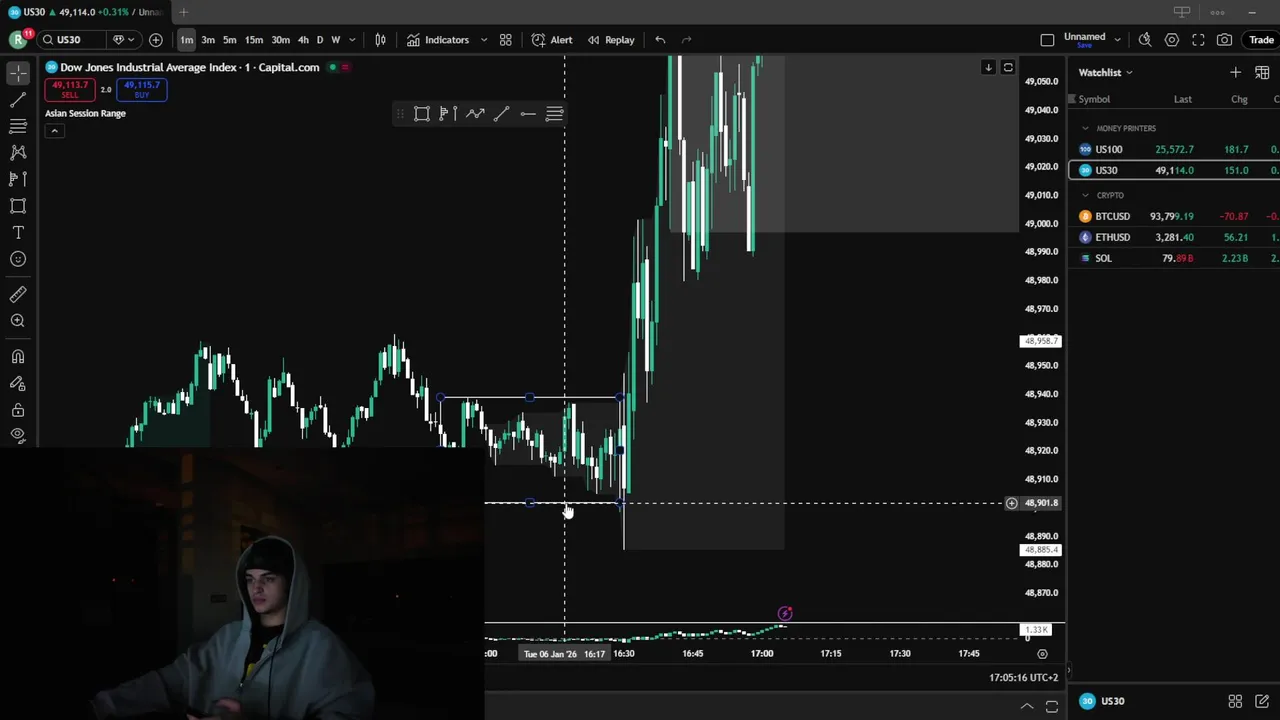This screenshot has width=1280, height=720.
Task: Select the rectangle shapes tool in sidebar
Action: pyautogui.click(x=18, y=206)
